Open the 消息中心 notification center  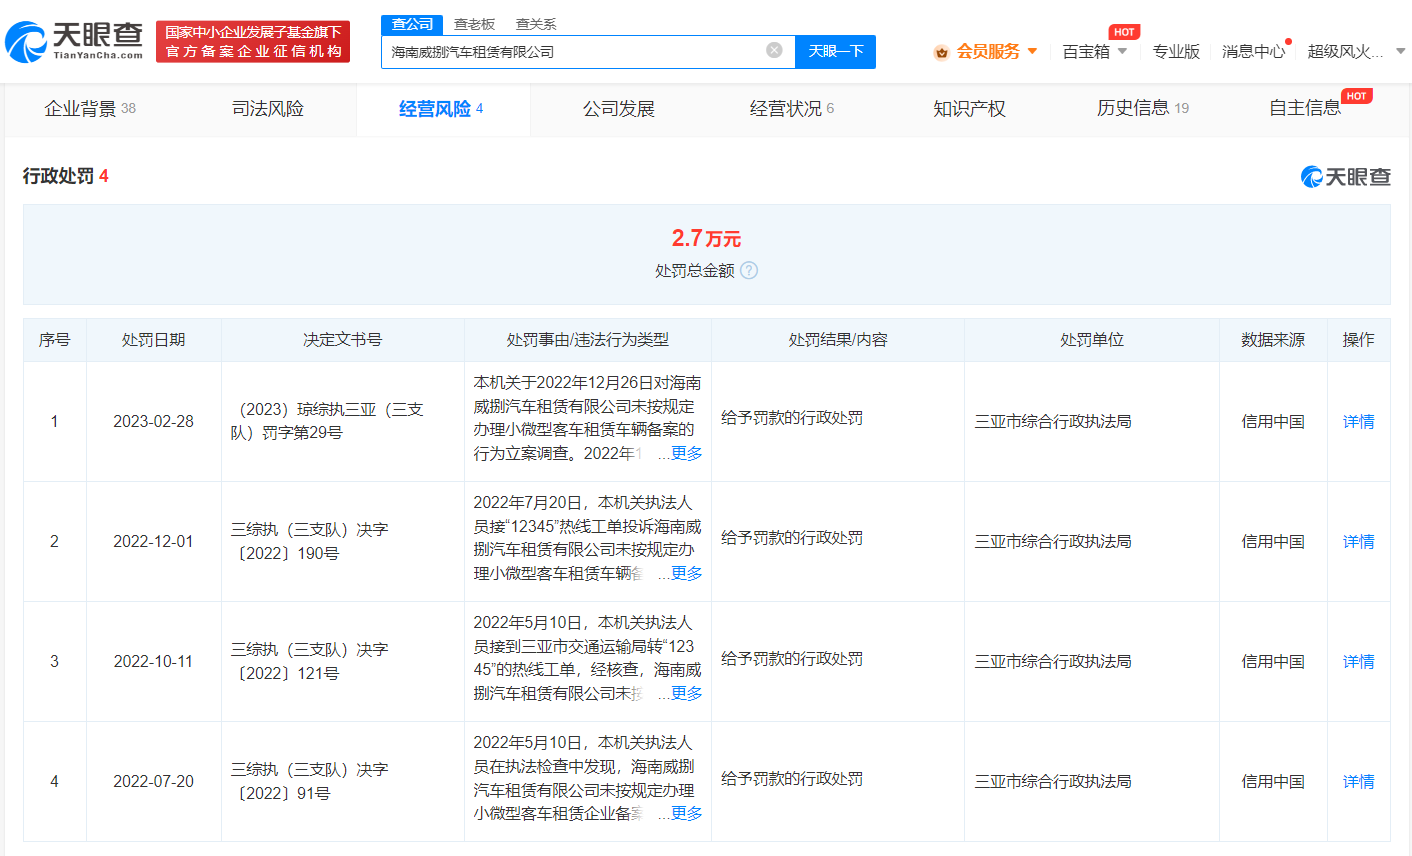pyautogui.click(x=1253, y=51)
